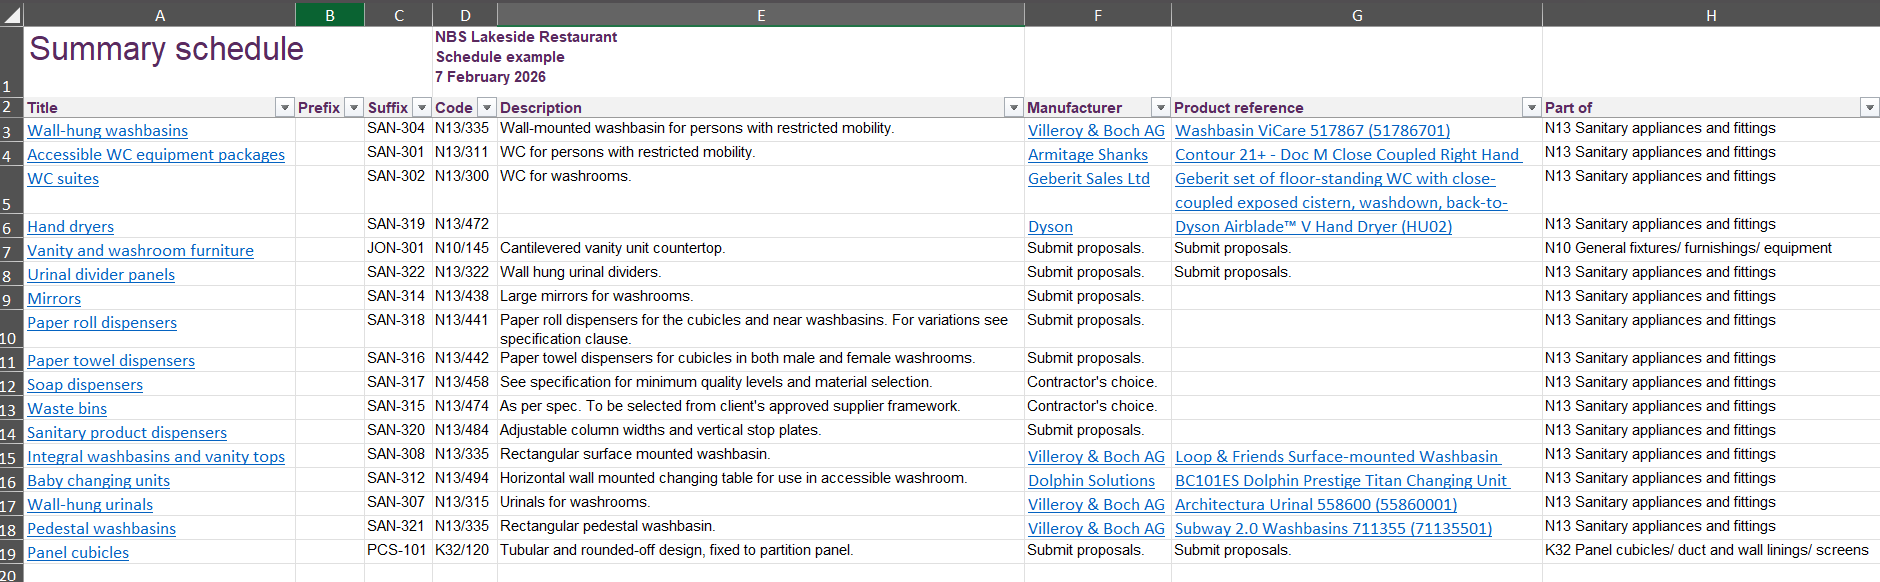Open the Code column filter dropdown

(x=487, y=108)
